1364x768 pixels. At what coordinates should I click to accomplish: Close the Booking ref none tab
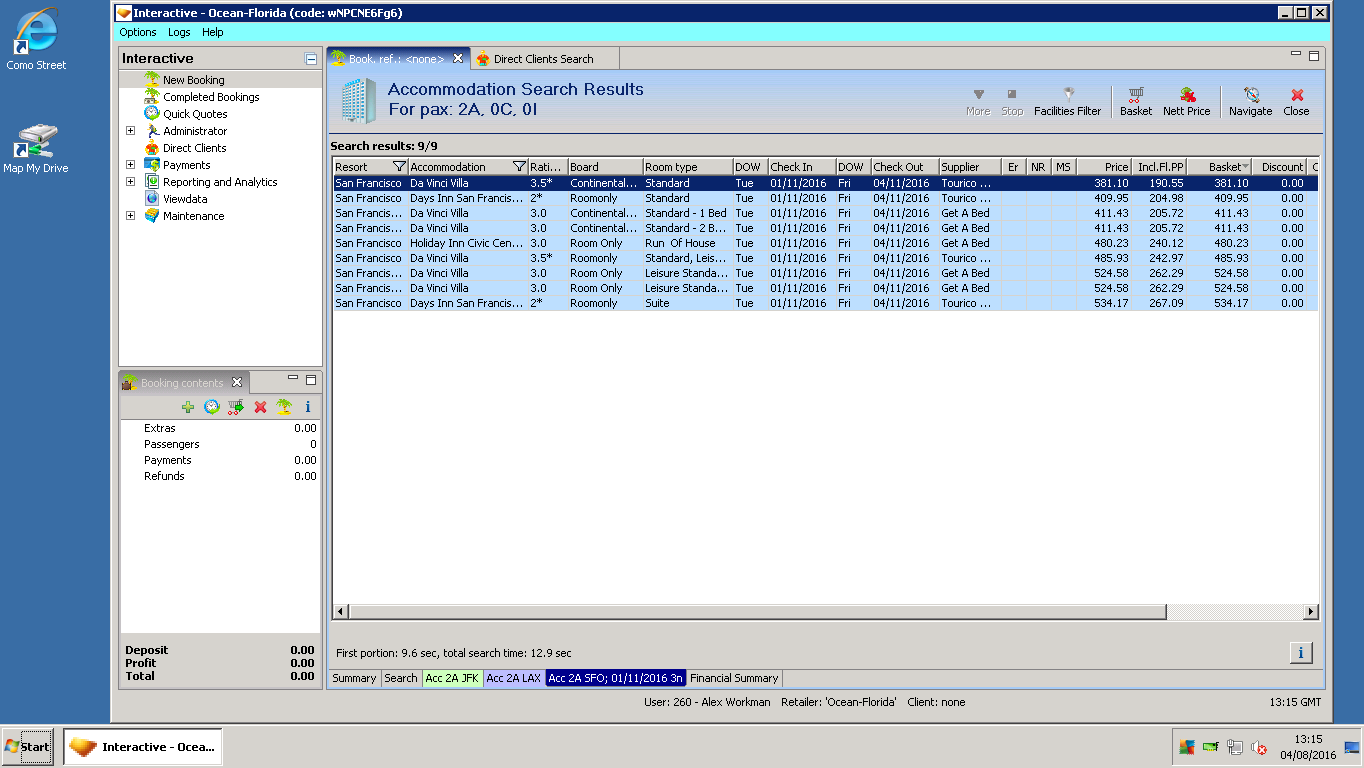(x=458, y=59)
